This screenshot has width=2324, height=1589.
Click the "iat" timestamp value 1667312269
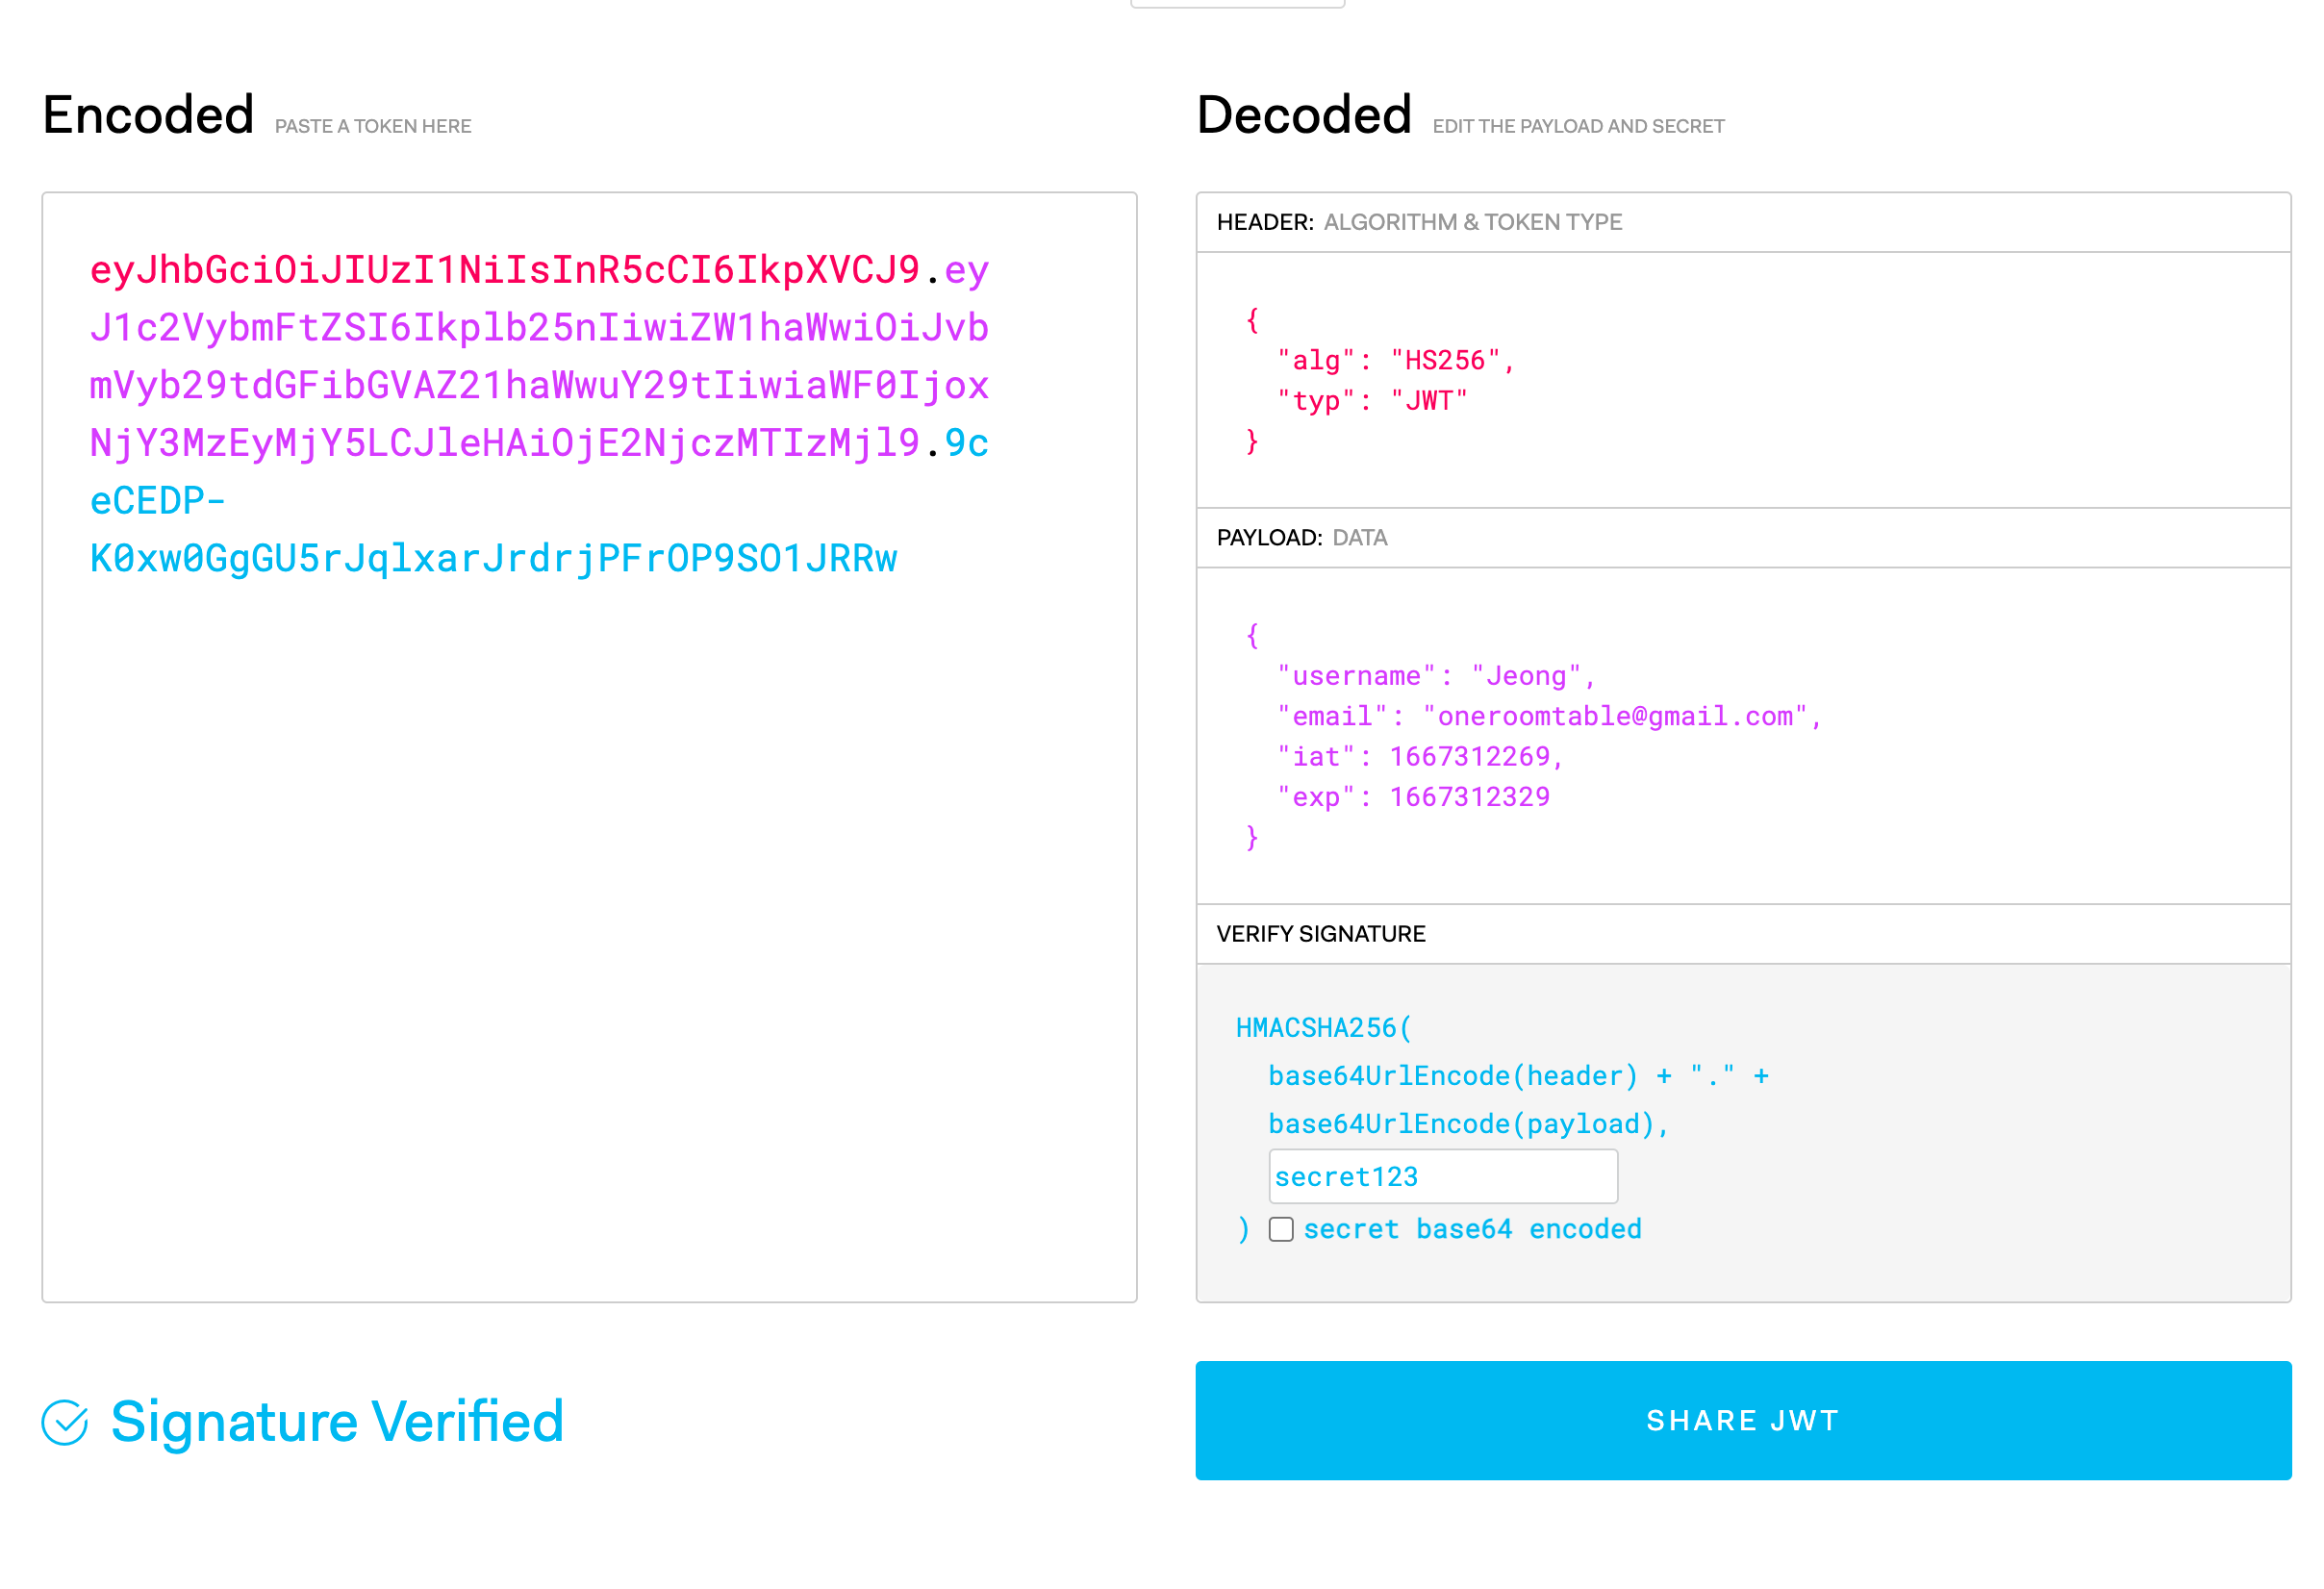(1469, 756)
